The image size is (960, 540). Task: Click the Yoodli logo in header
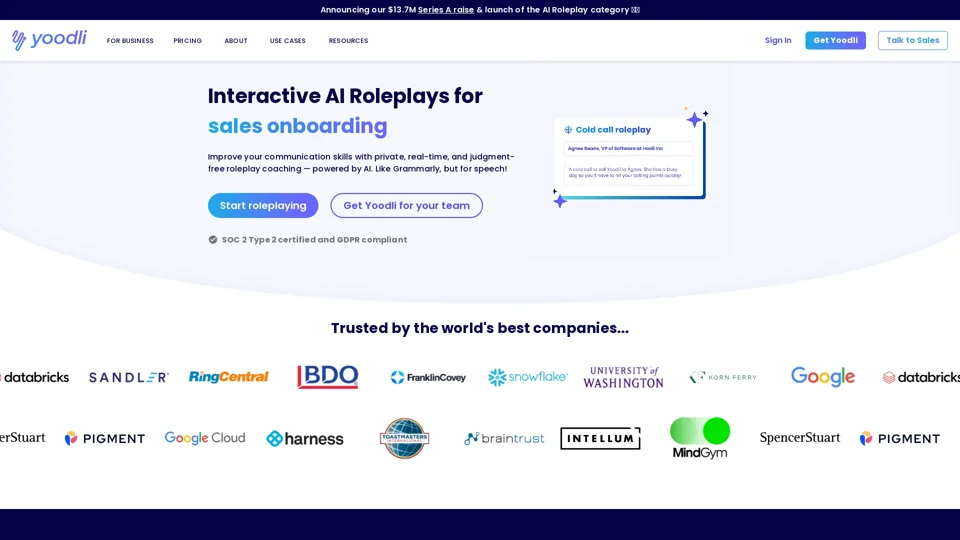point(49,40)
